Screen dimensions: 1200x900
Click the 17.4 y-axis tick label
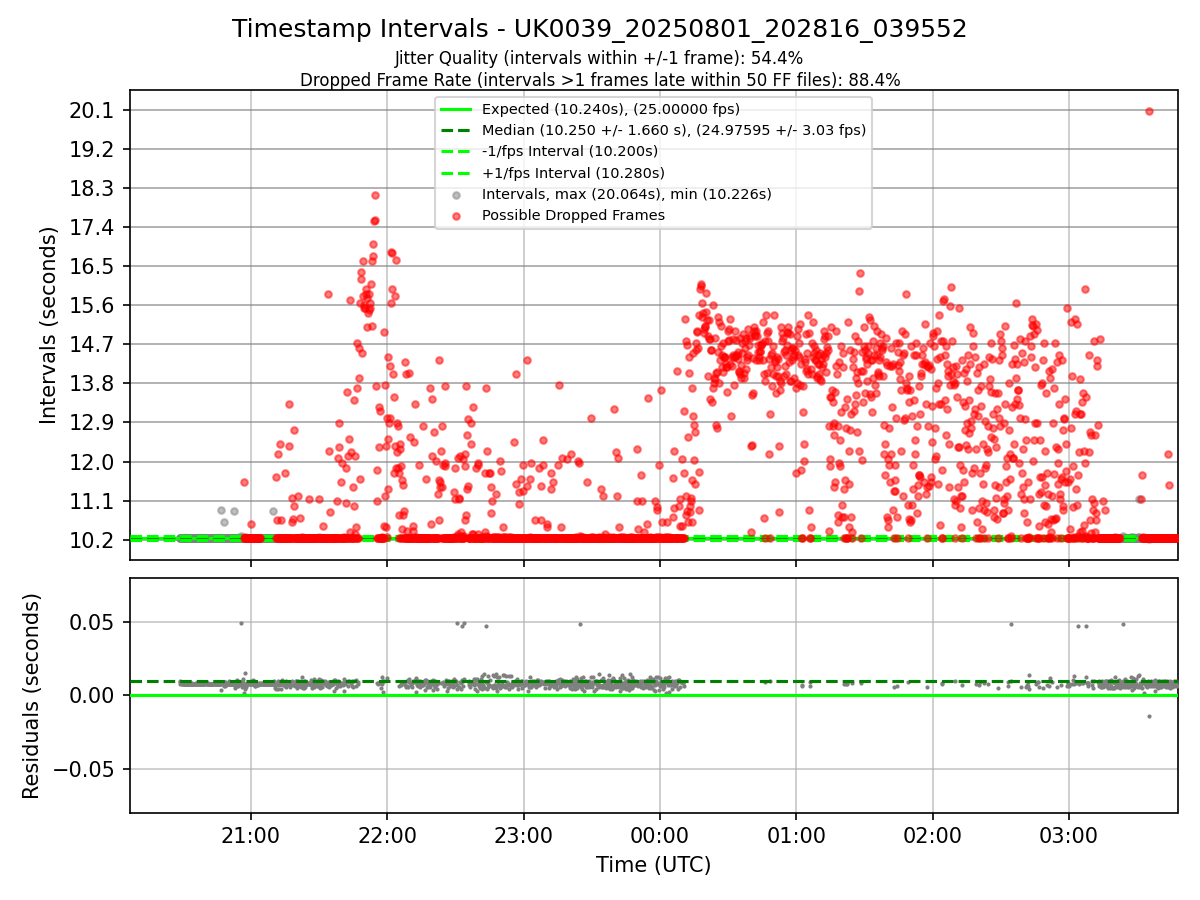[x=93, y=227]
